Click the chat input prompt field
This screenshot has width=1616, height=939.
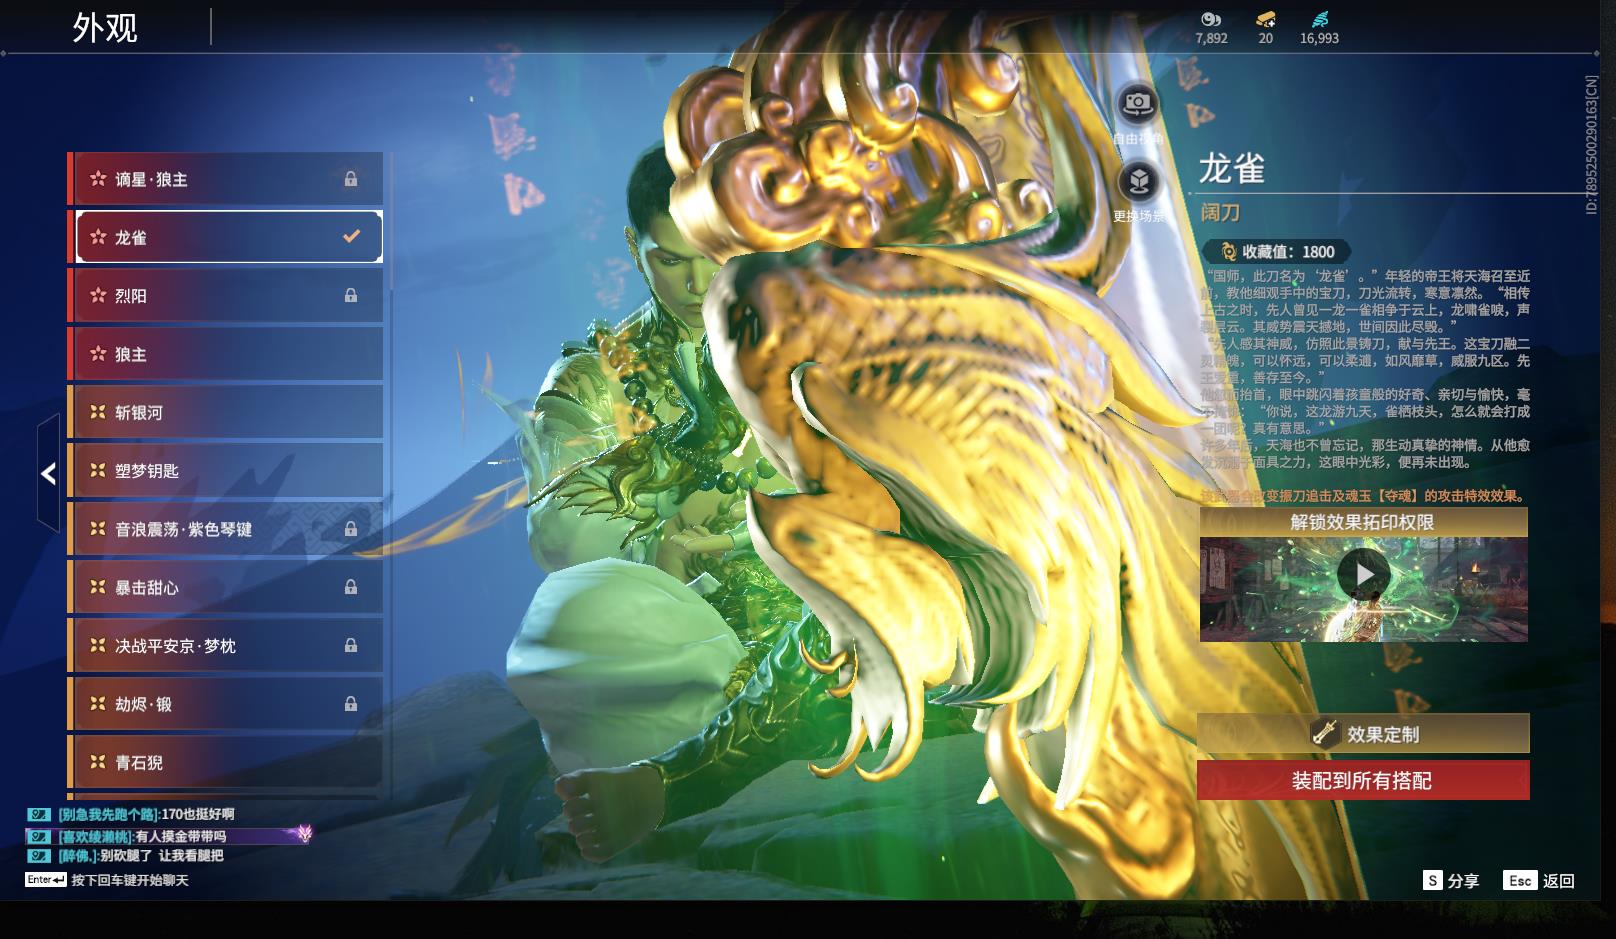(130, 880)
